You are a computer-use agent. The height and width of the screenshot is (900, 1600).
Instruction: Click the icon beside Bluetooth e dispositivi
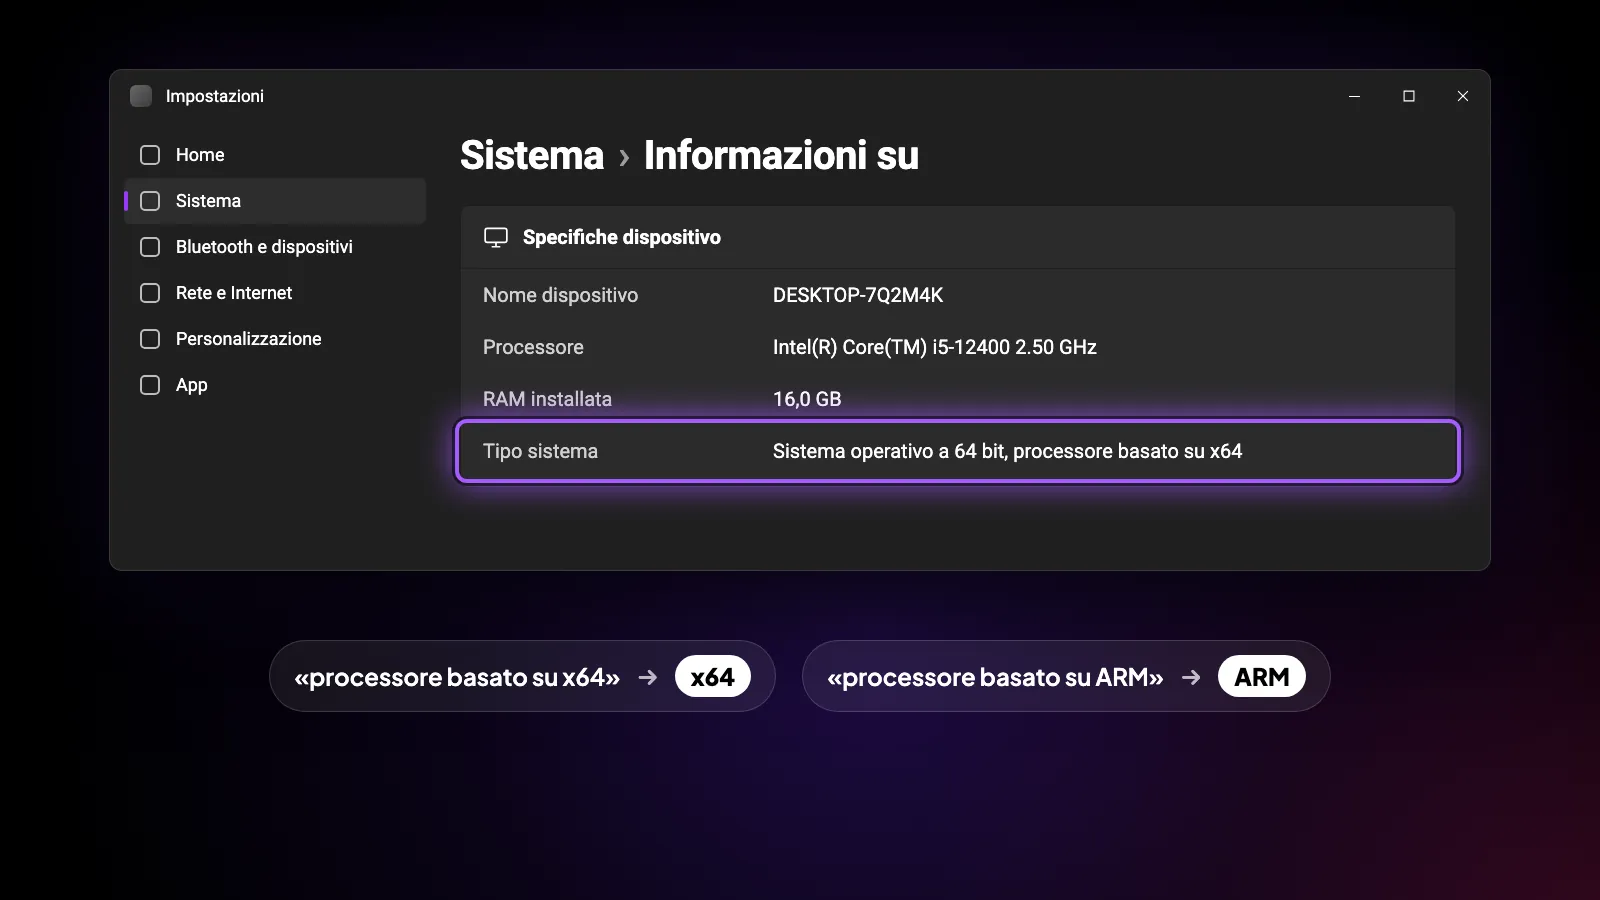point(150,247)
